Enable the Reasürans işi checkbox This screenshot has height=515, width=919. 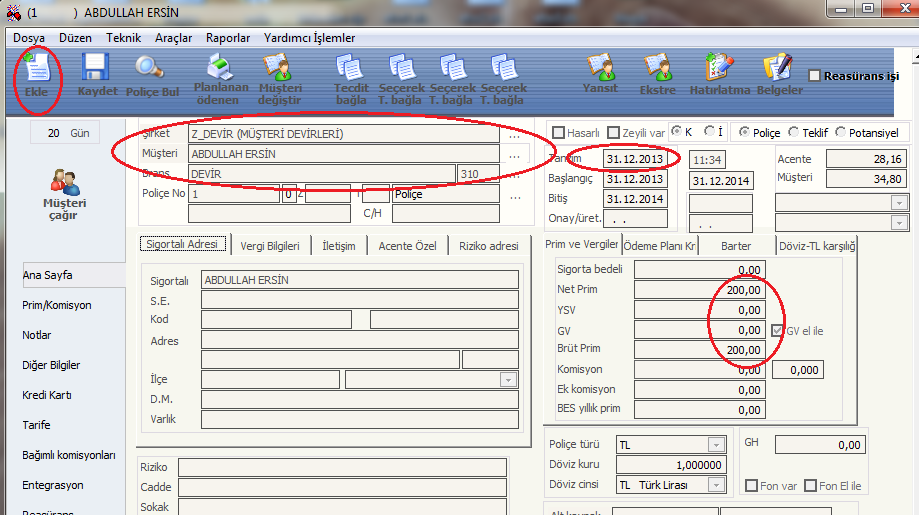[814, 76]
